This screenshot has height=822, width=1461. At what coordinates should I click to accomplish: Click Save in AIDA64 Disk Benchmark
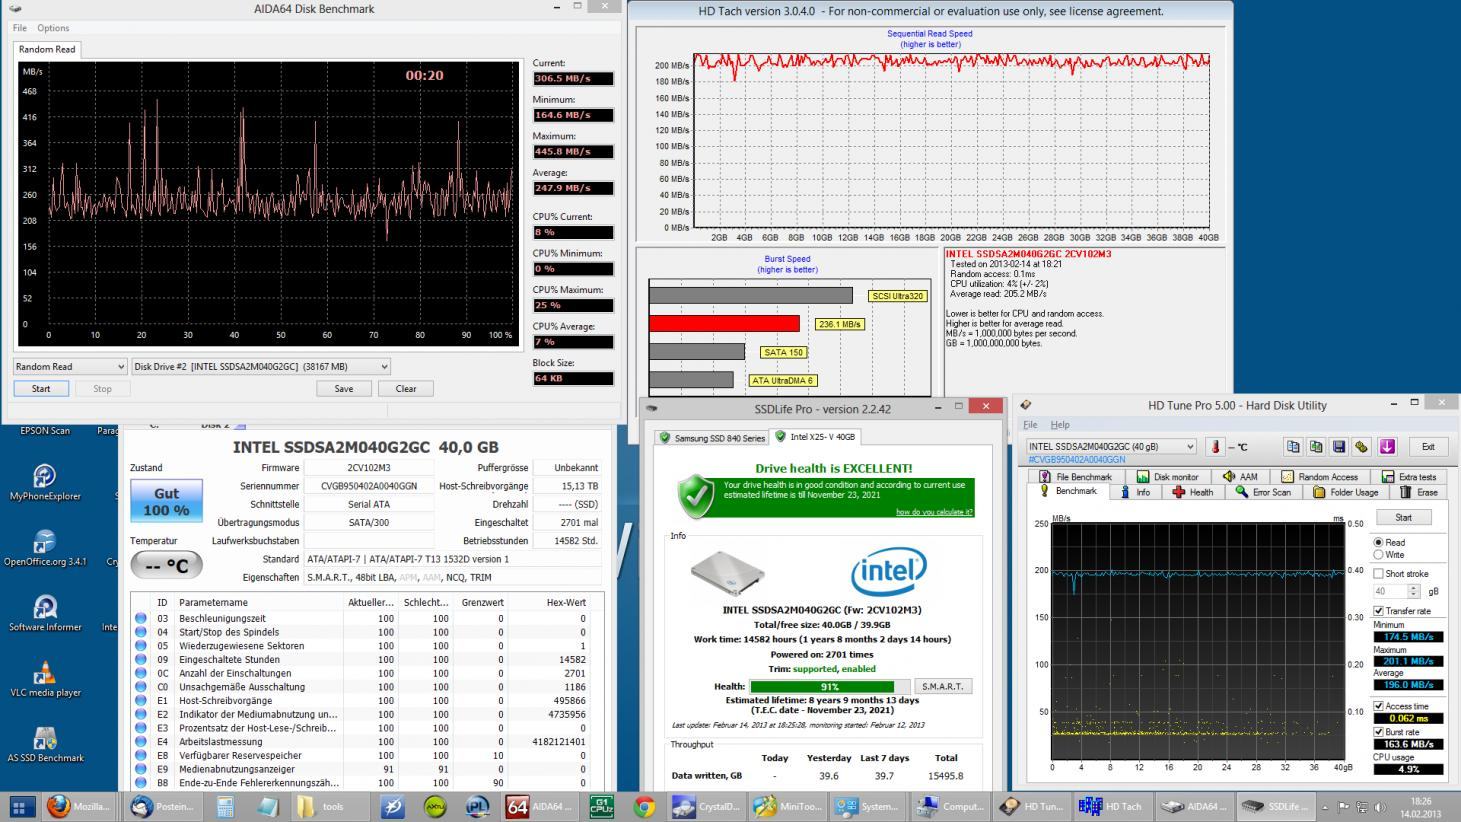pyautogui.click(x=344, y=389)
